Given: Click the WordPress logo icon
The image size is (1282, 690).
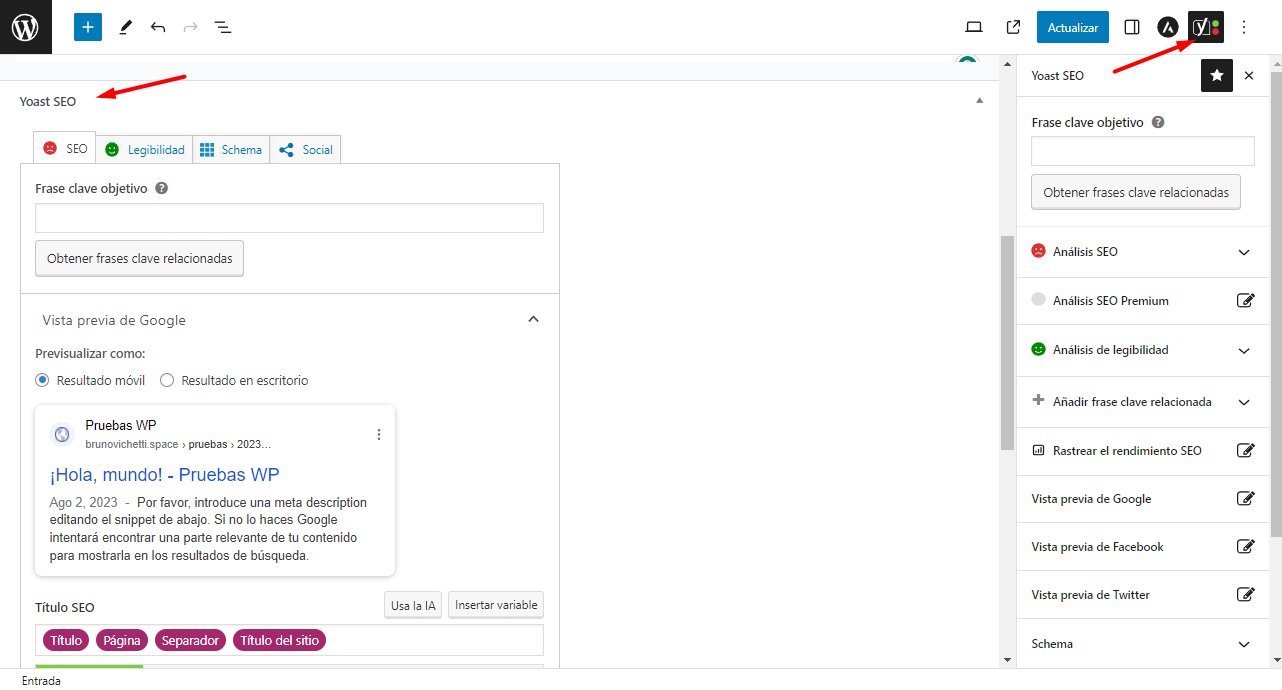Looking at the screenshot, I should 25,27.
